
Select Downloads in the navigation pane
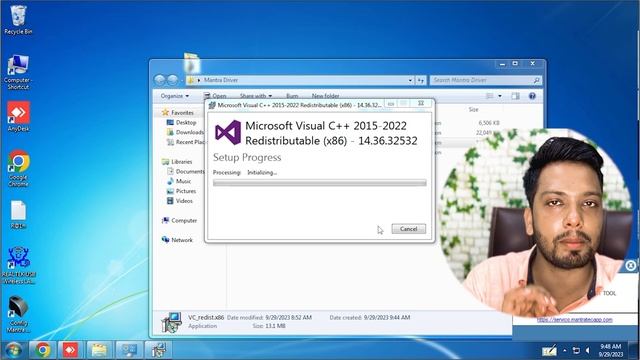tap(186, 132)
